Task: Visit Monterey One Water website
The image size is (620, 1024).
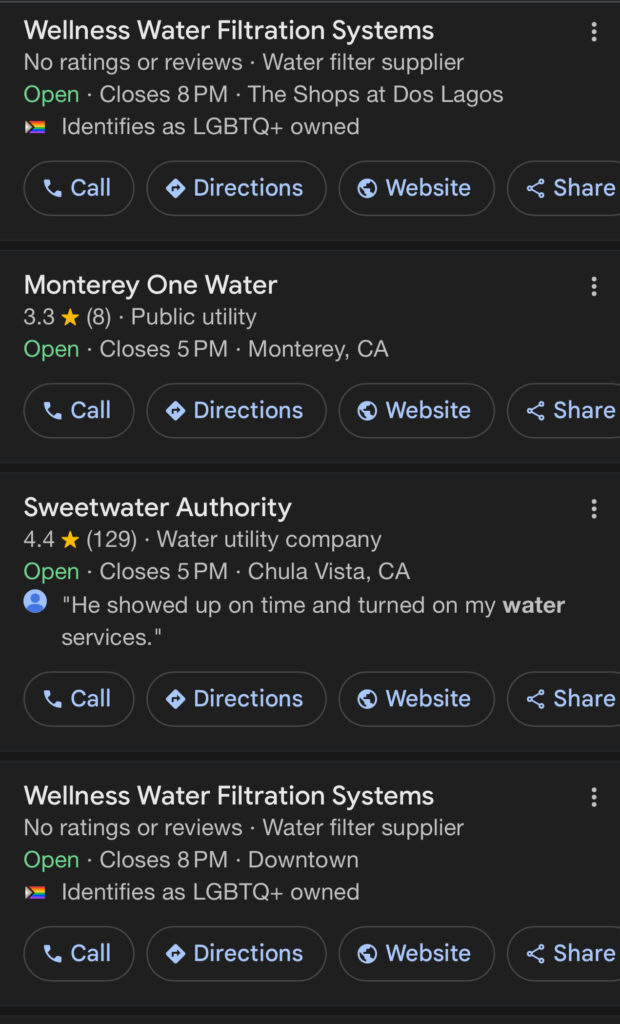Action: coord(415,411)
